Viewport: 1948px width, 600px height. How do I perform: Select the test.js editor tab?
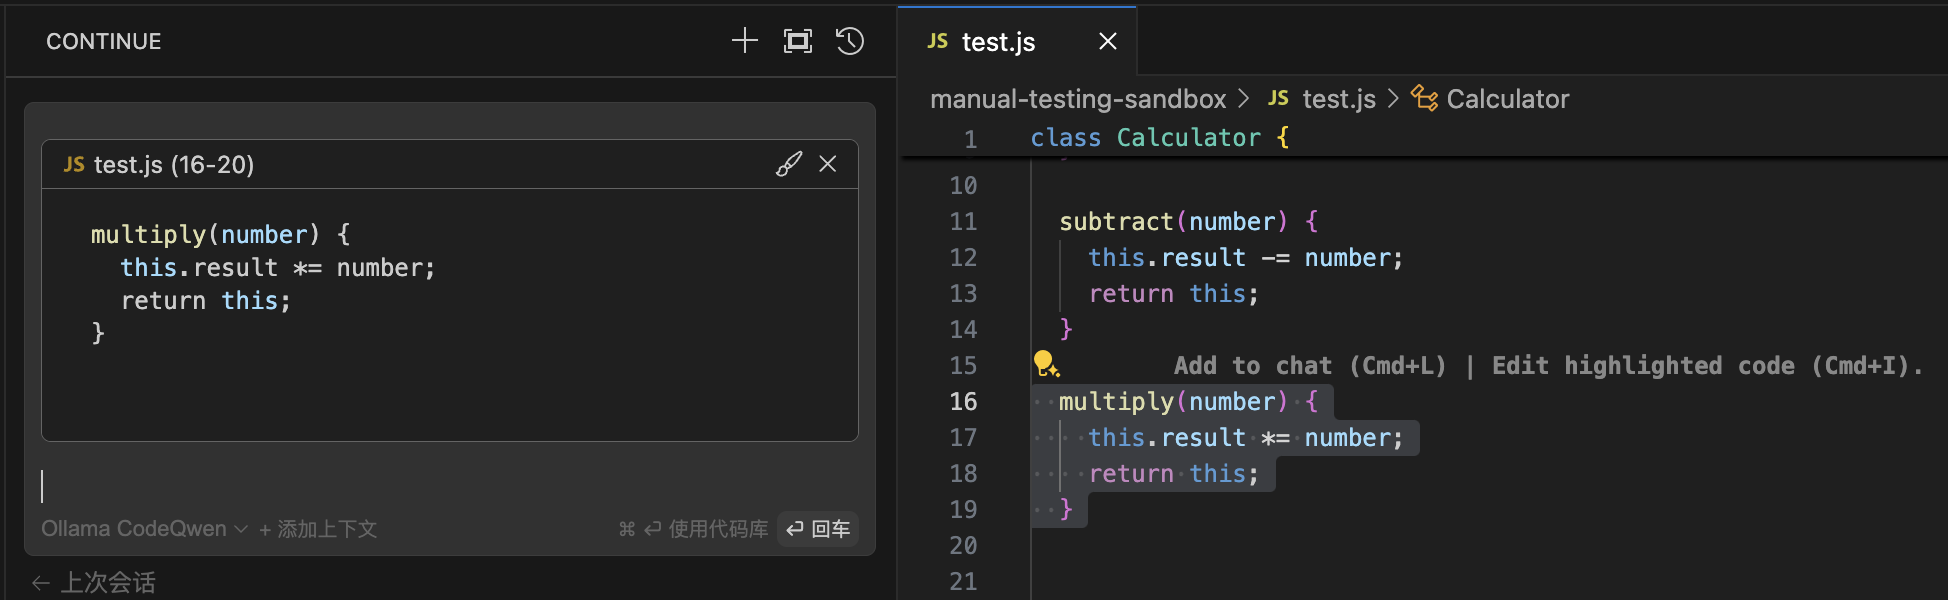click(x=997, y=42)
